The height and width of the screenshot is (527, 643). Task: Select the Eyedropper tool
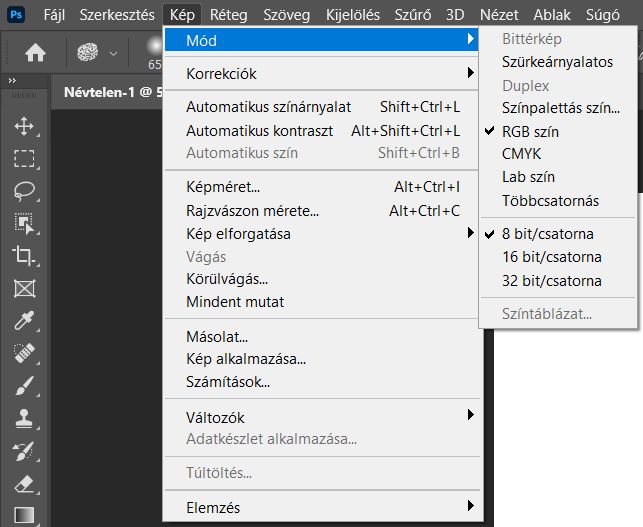[24, 321]
